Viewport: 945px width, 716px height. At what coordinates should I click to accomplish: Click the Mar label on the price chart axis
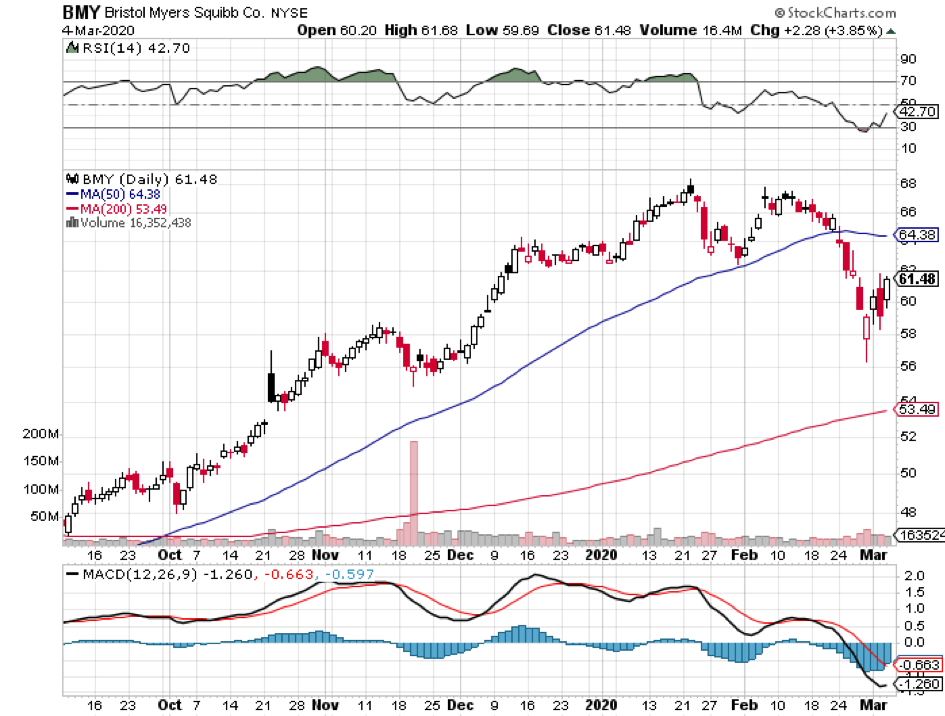(873, 554)
